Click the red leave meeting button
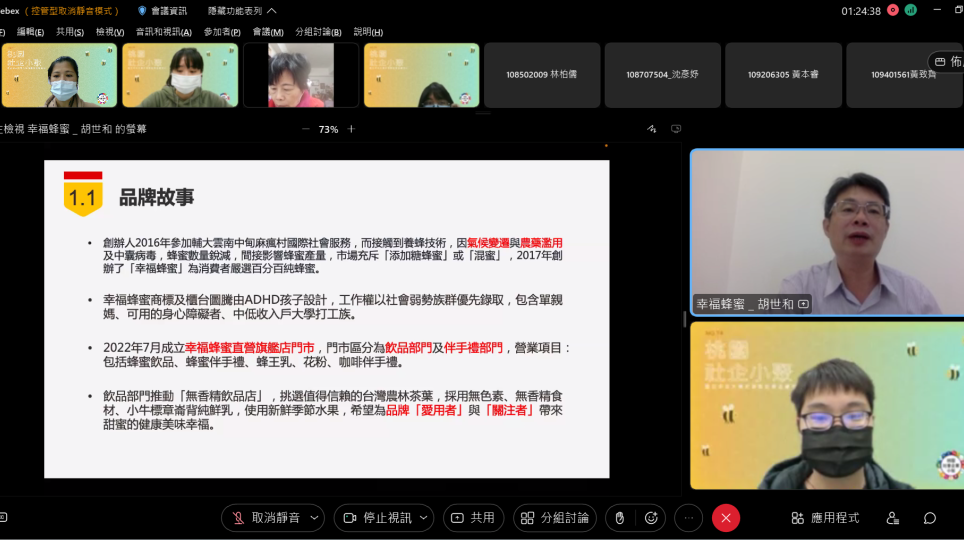The image size is (964, 540). (x=726, y=518)
